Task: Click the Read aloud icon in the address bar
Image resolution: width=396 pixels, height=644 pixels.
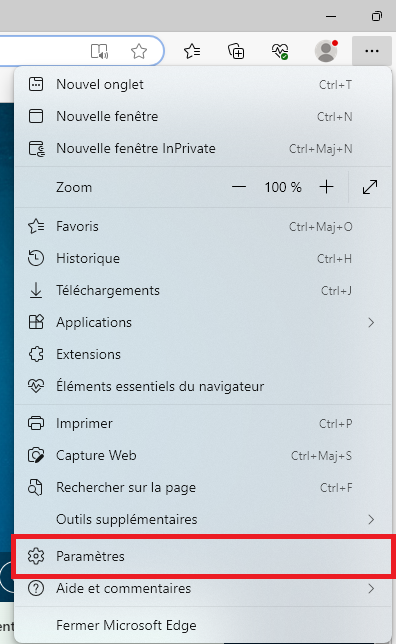Action: [x=99, y=52]
